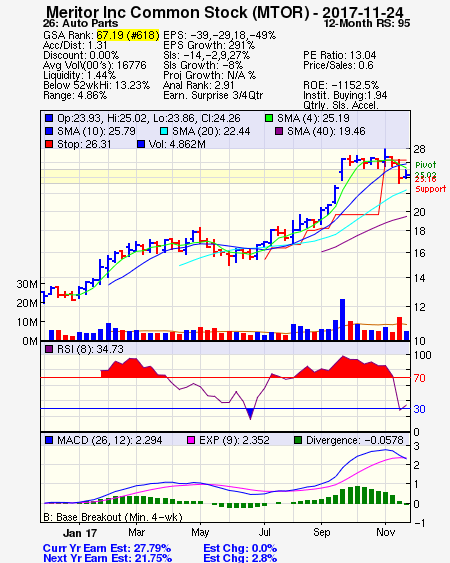Click the Avg Vol(00's): 16776 text
The image size is (450, 563).
tap(95, 65)
